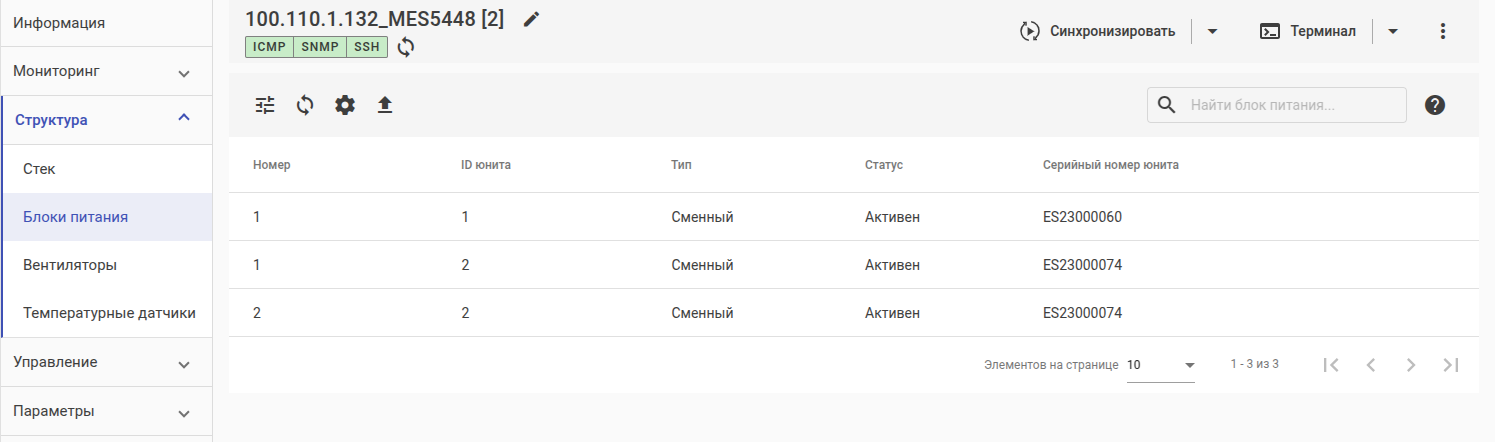Open dropdown arrow next to Терминал
The height and width of the screenshot is (442, 1495).
1393,31
